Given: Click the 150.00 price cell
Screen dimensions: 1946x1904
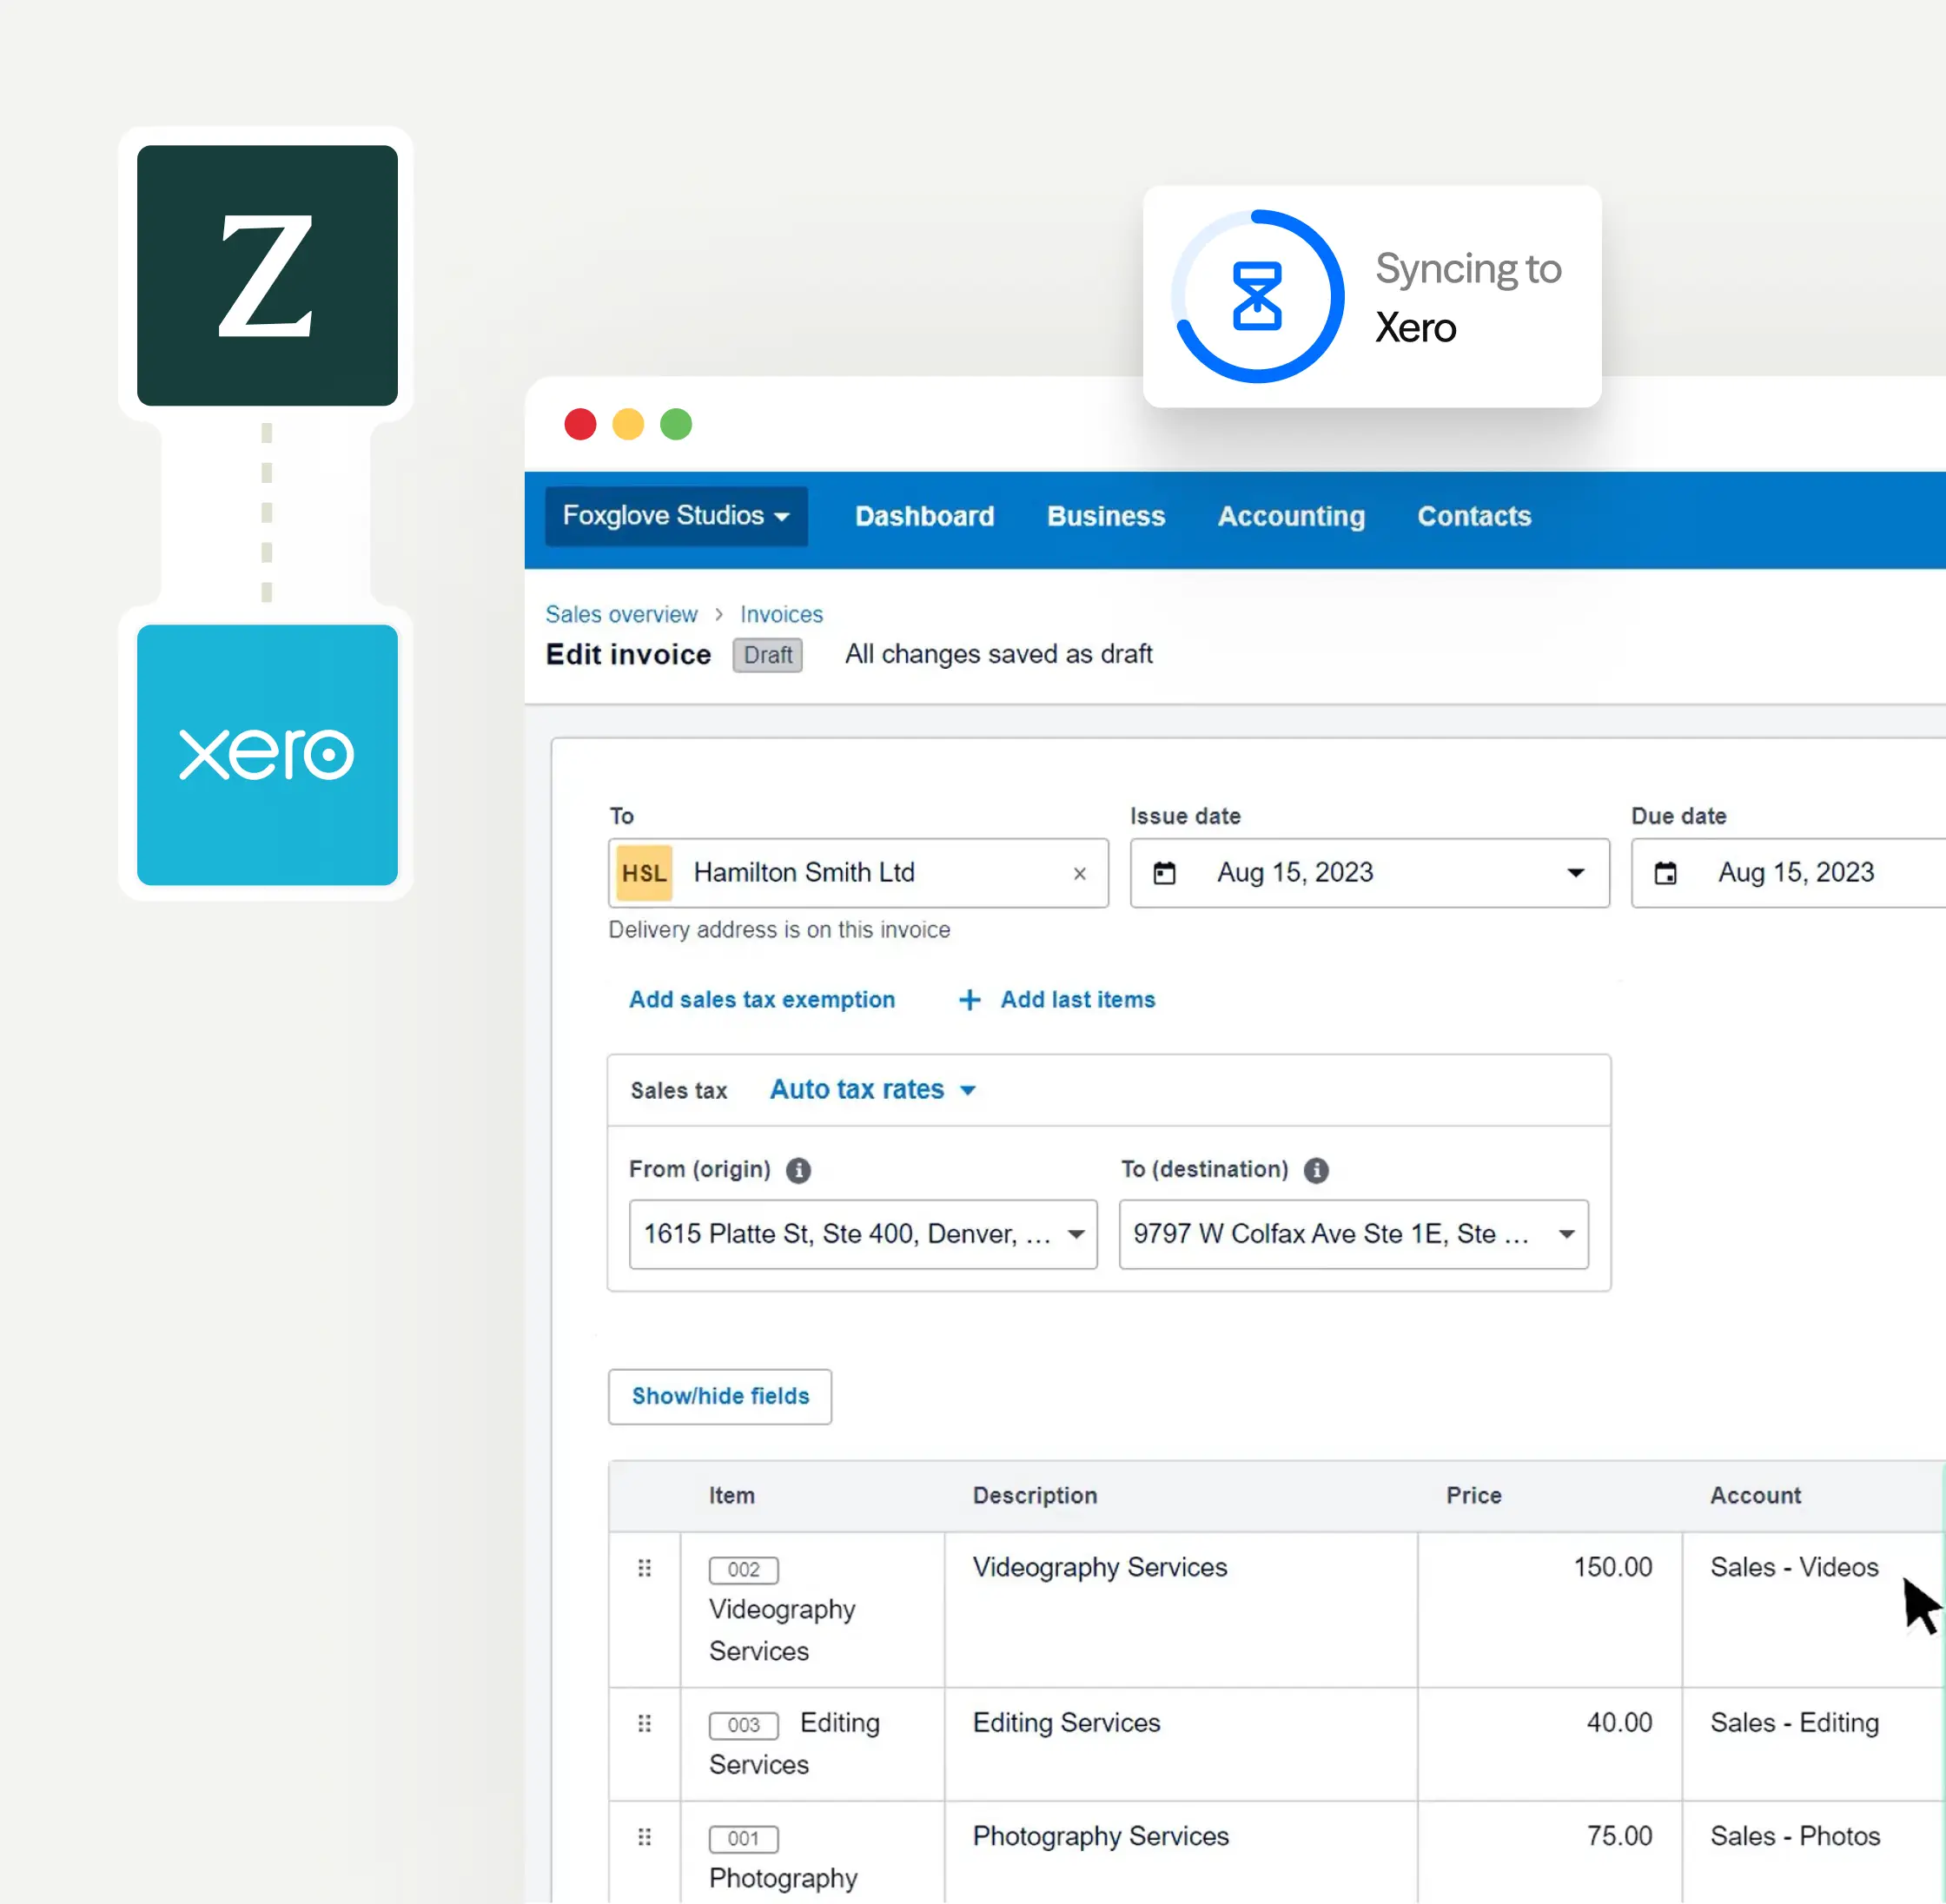Looking at the screenshot, I should click(x=1611, y=1567).
